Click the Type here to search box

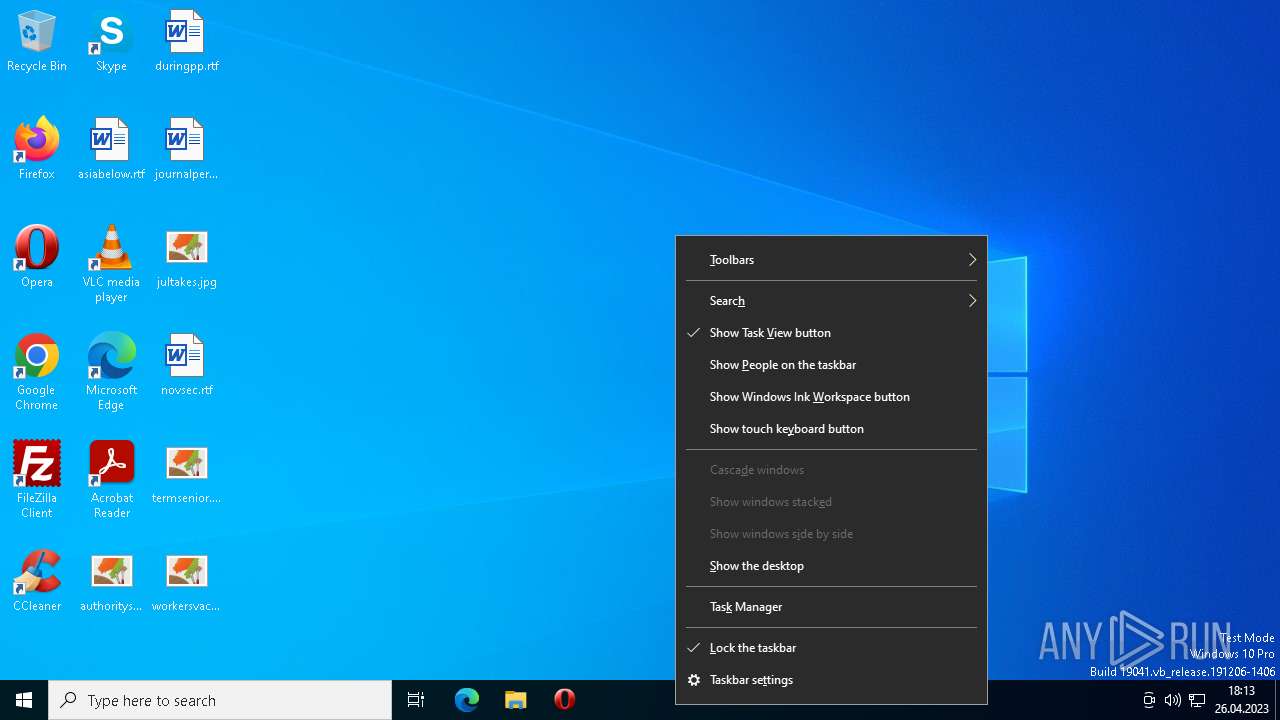coord(220,700)
